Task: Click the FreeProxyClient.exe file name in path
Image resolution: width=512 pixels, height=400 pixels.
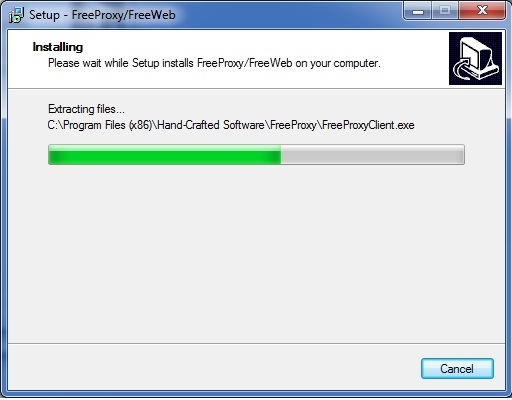Action: 368,125
